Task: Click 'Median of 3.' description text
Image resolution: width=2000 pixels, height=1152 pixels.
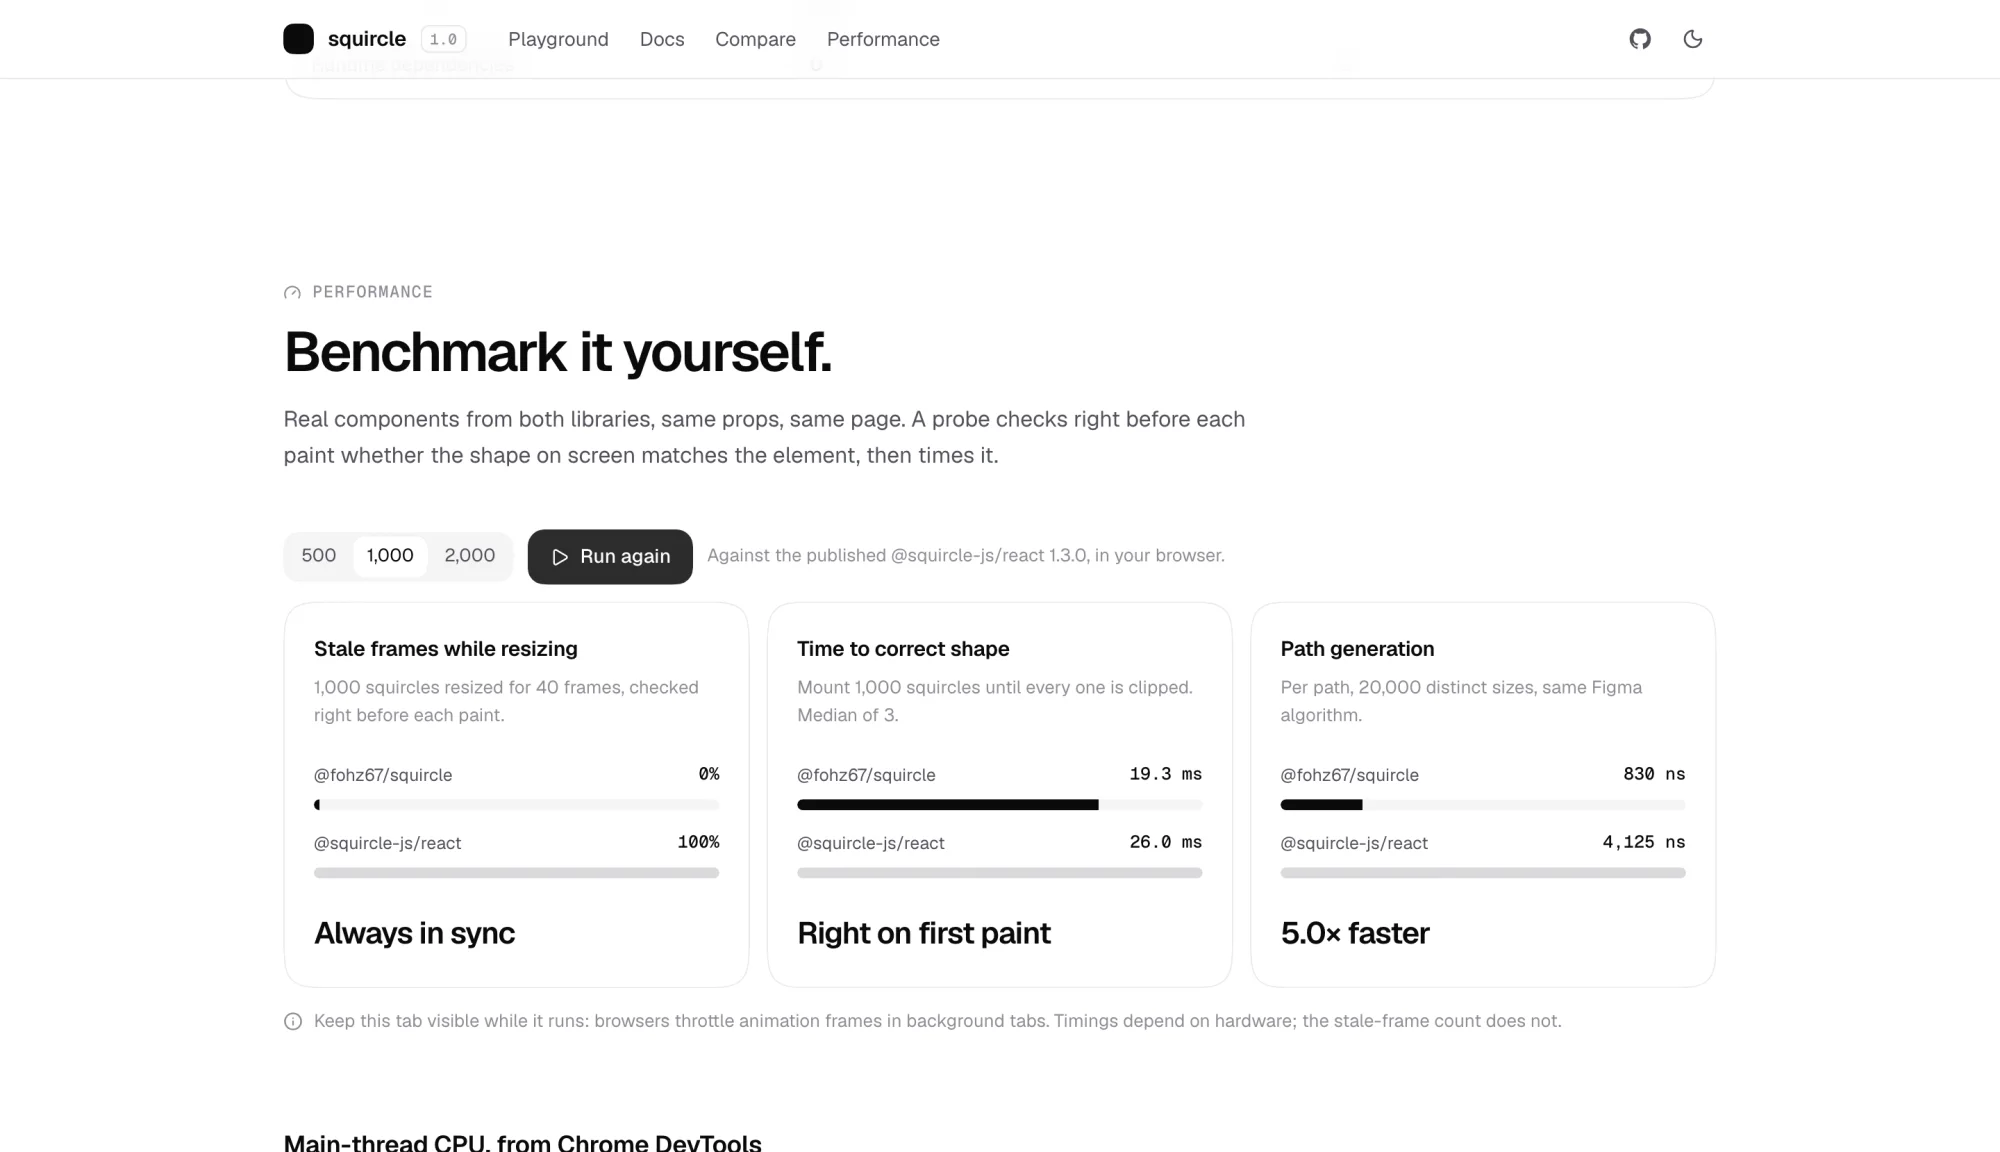Action: 848,715
